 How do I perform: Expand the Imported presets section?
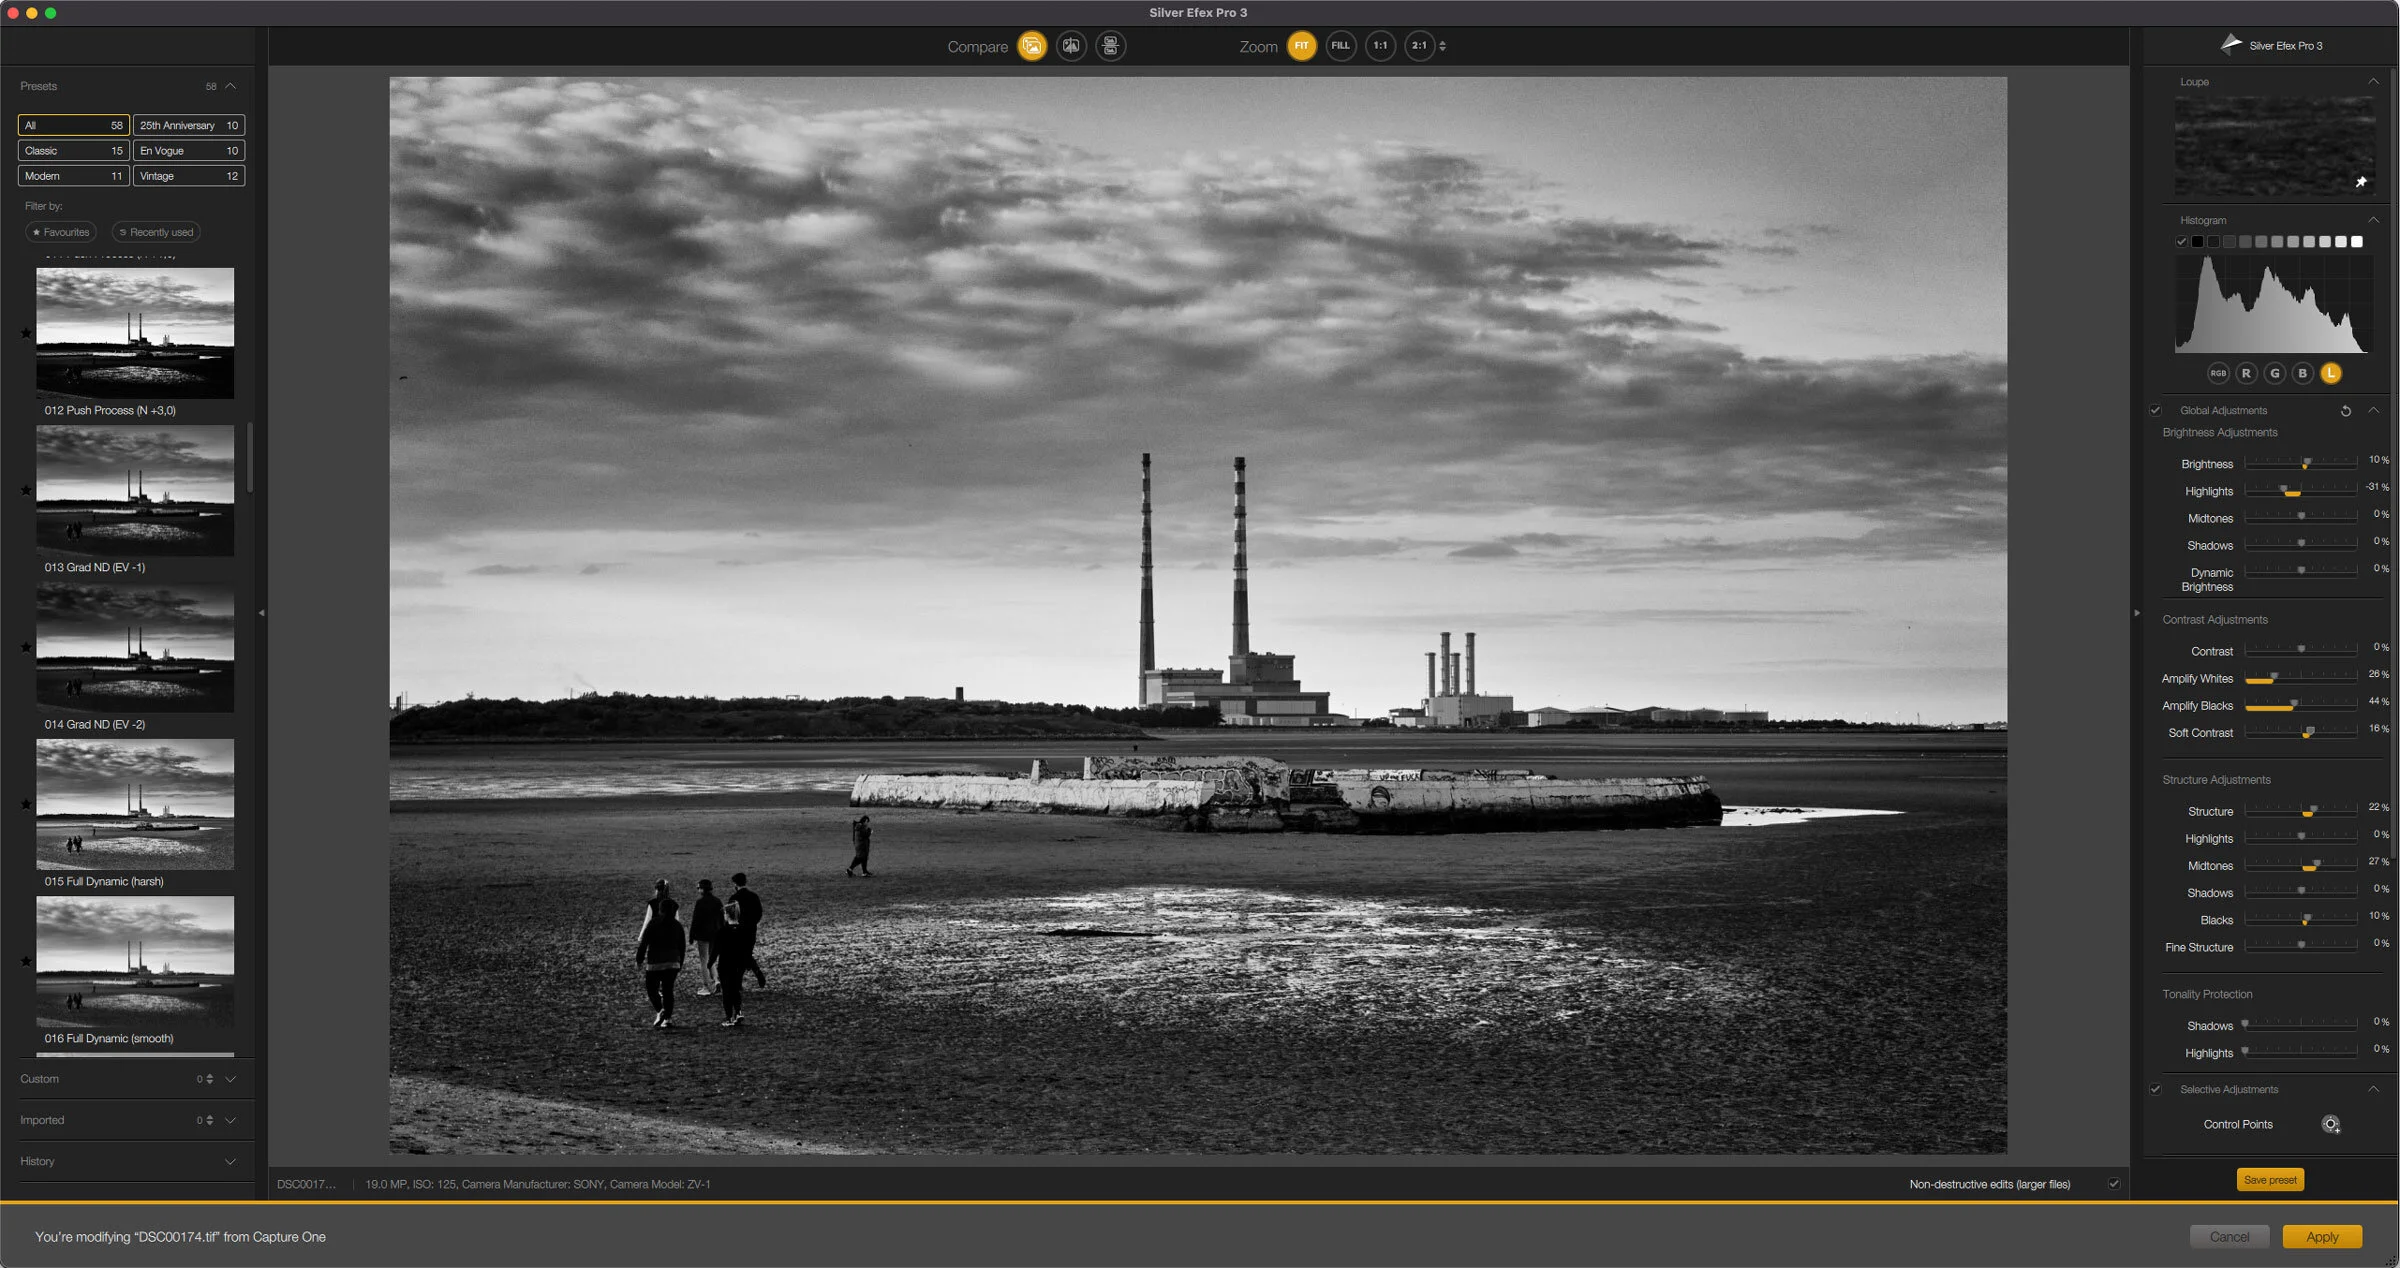click(230, 1121)
